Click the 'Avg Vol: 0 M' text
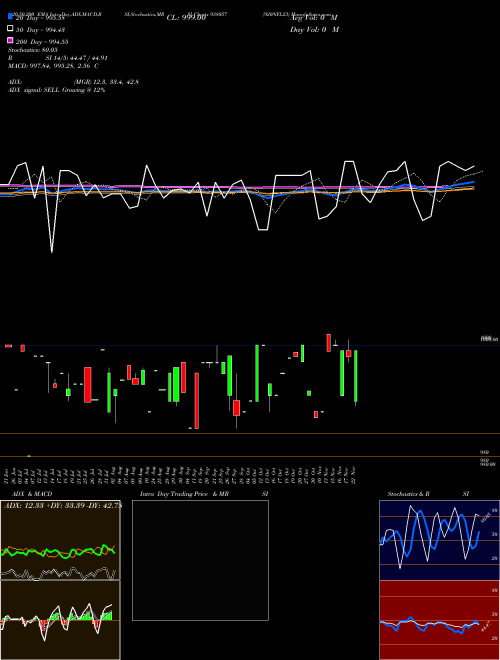The height and width of the screenshot is (660, 500). click(314, 18)
